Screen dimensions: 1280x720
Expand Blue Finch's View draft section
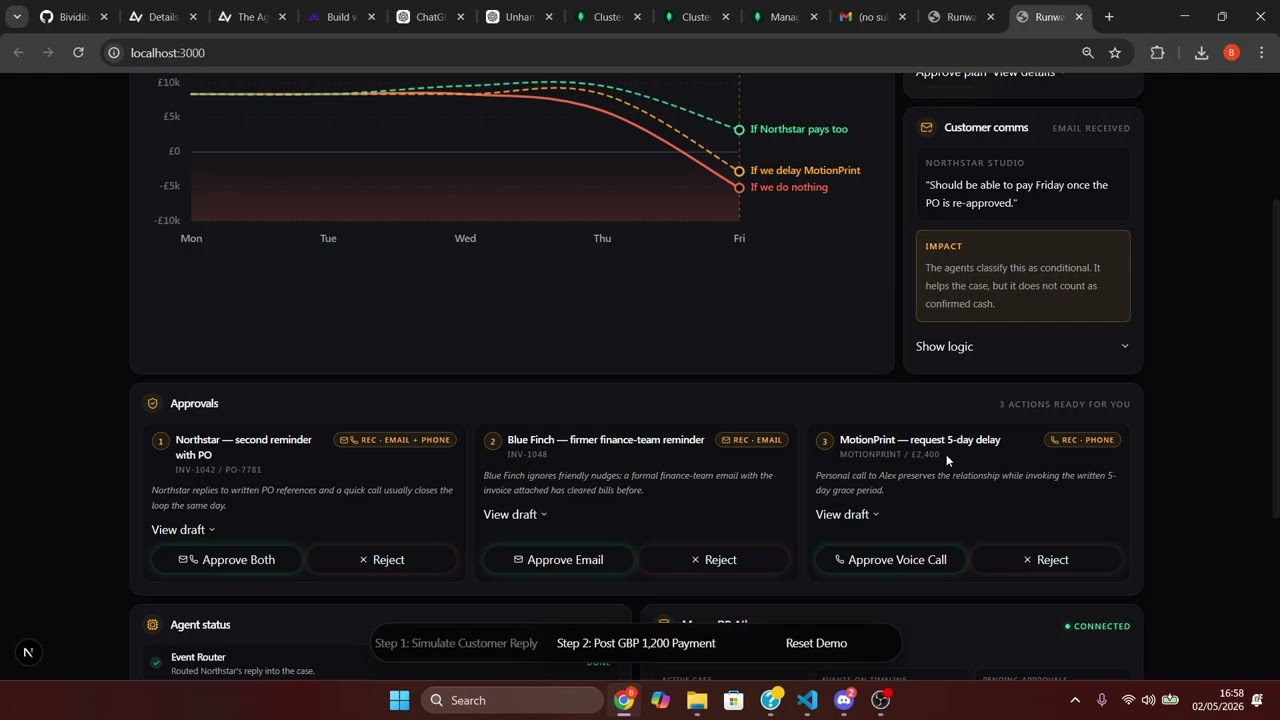(515, 515)
